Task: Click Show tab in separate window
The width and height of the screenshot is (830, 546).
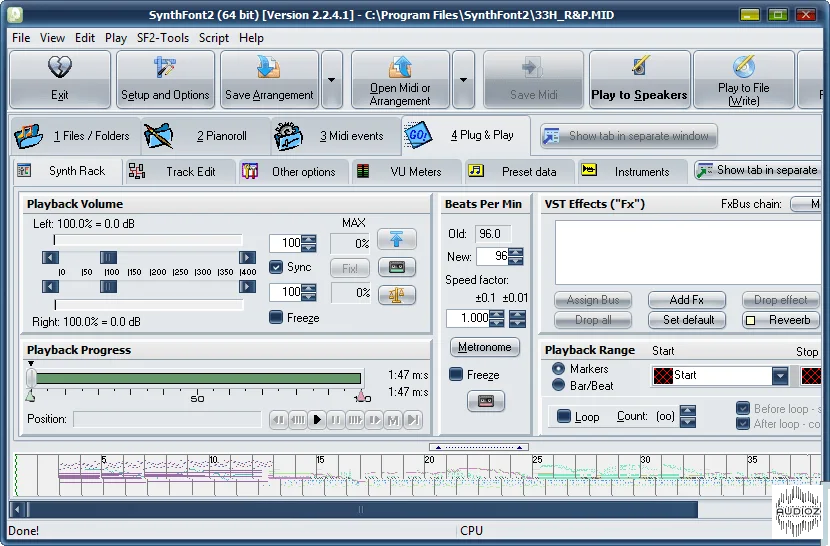Action: tap(629, 136)
